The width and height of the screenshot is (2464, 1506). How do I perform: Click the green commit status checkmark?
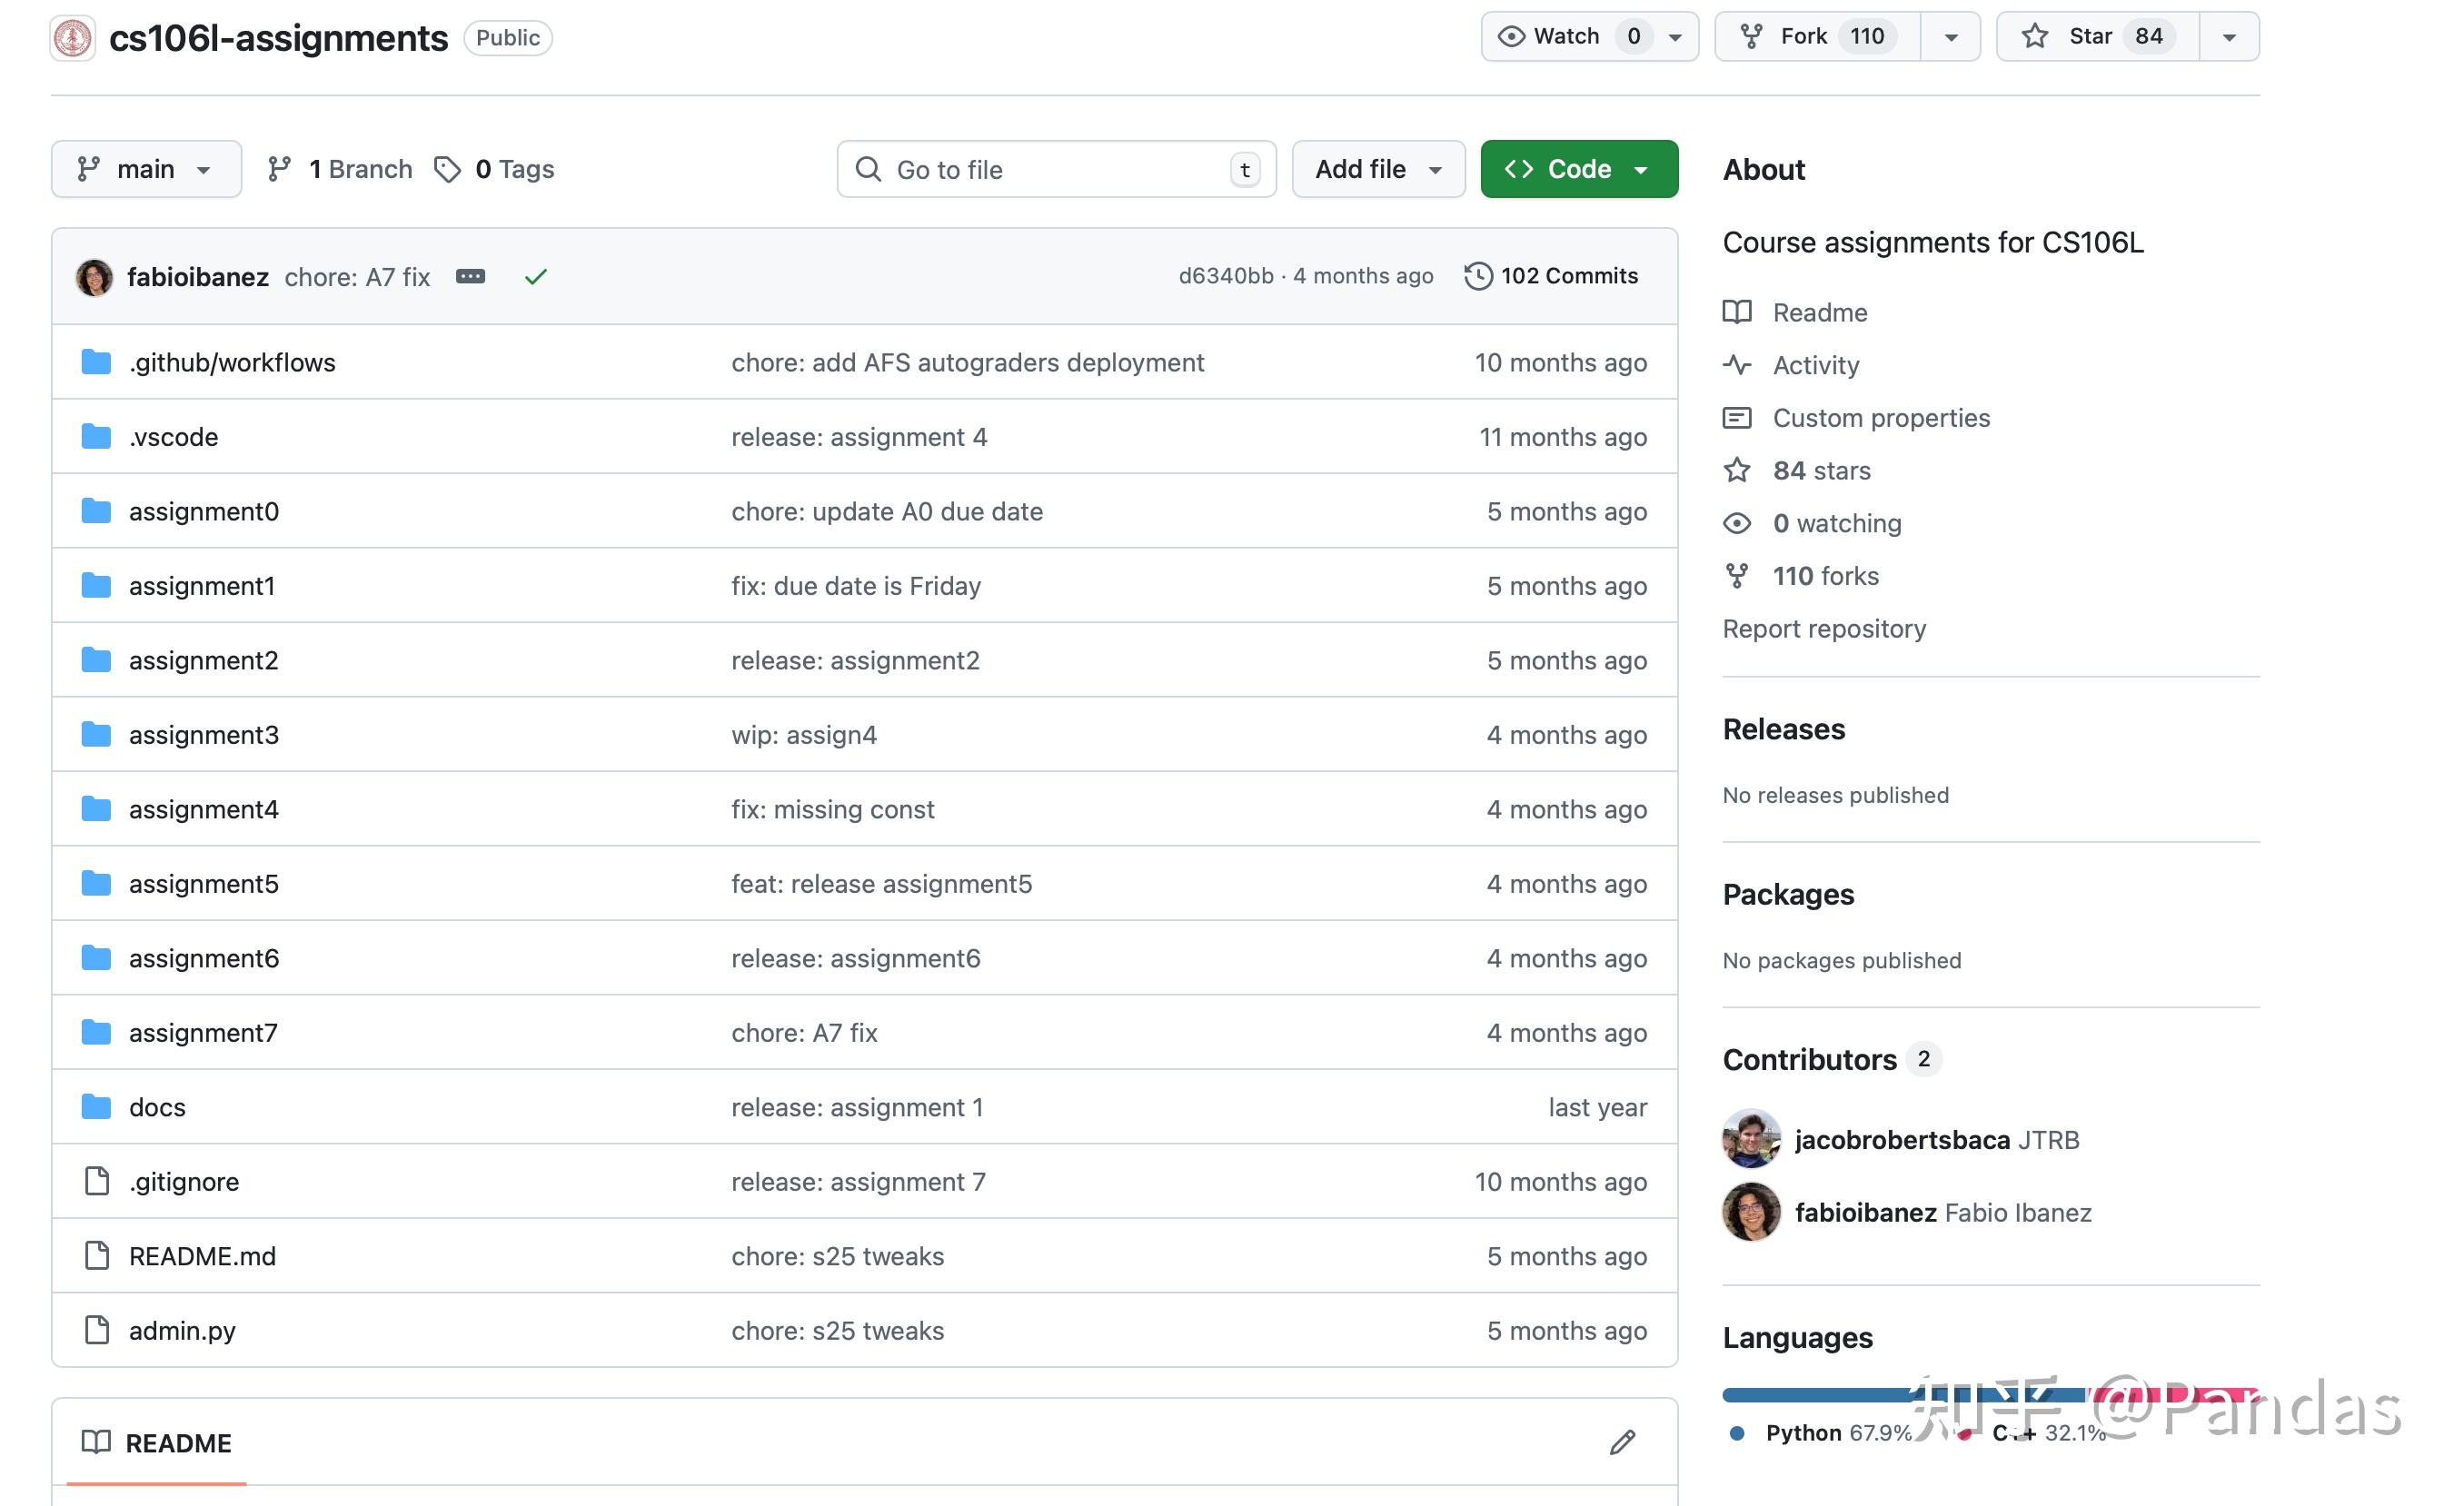click(x=536, y=277)
